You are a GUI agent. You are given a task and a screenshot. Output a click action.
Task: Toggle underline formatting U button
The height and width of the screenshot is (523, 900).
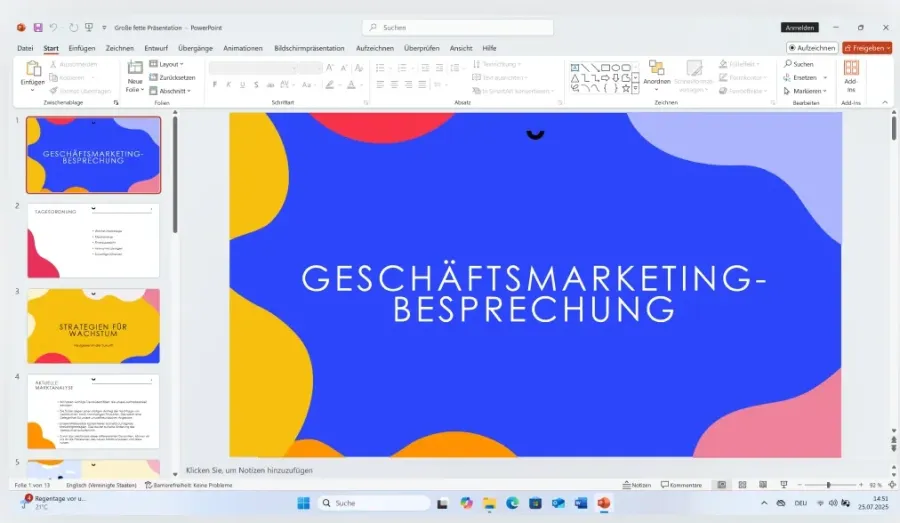242,85
